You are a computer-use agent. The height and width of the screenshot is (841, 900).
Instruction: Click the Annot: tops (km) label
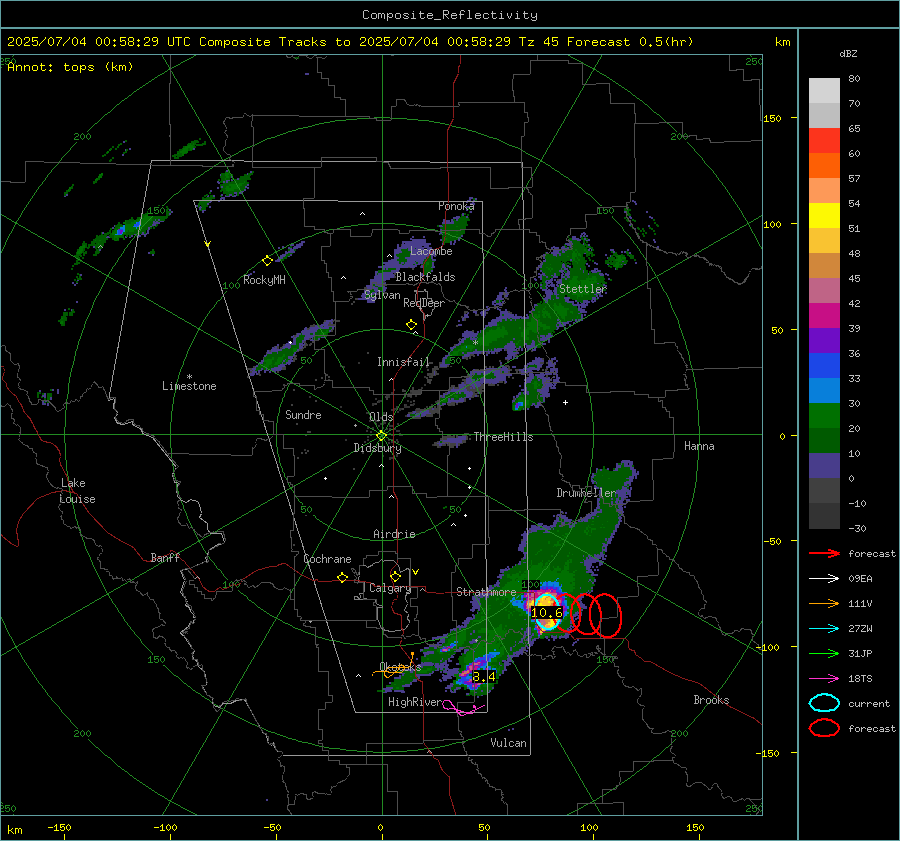[x=70, y=67]
